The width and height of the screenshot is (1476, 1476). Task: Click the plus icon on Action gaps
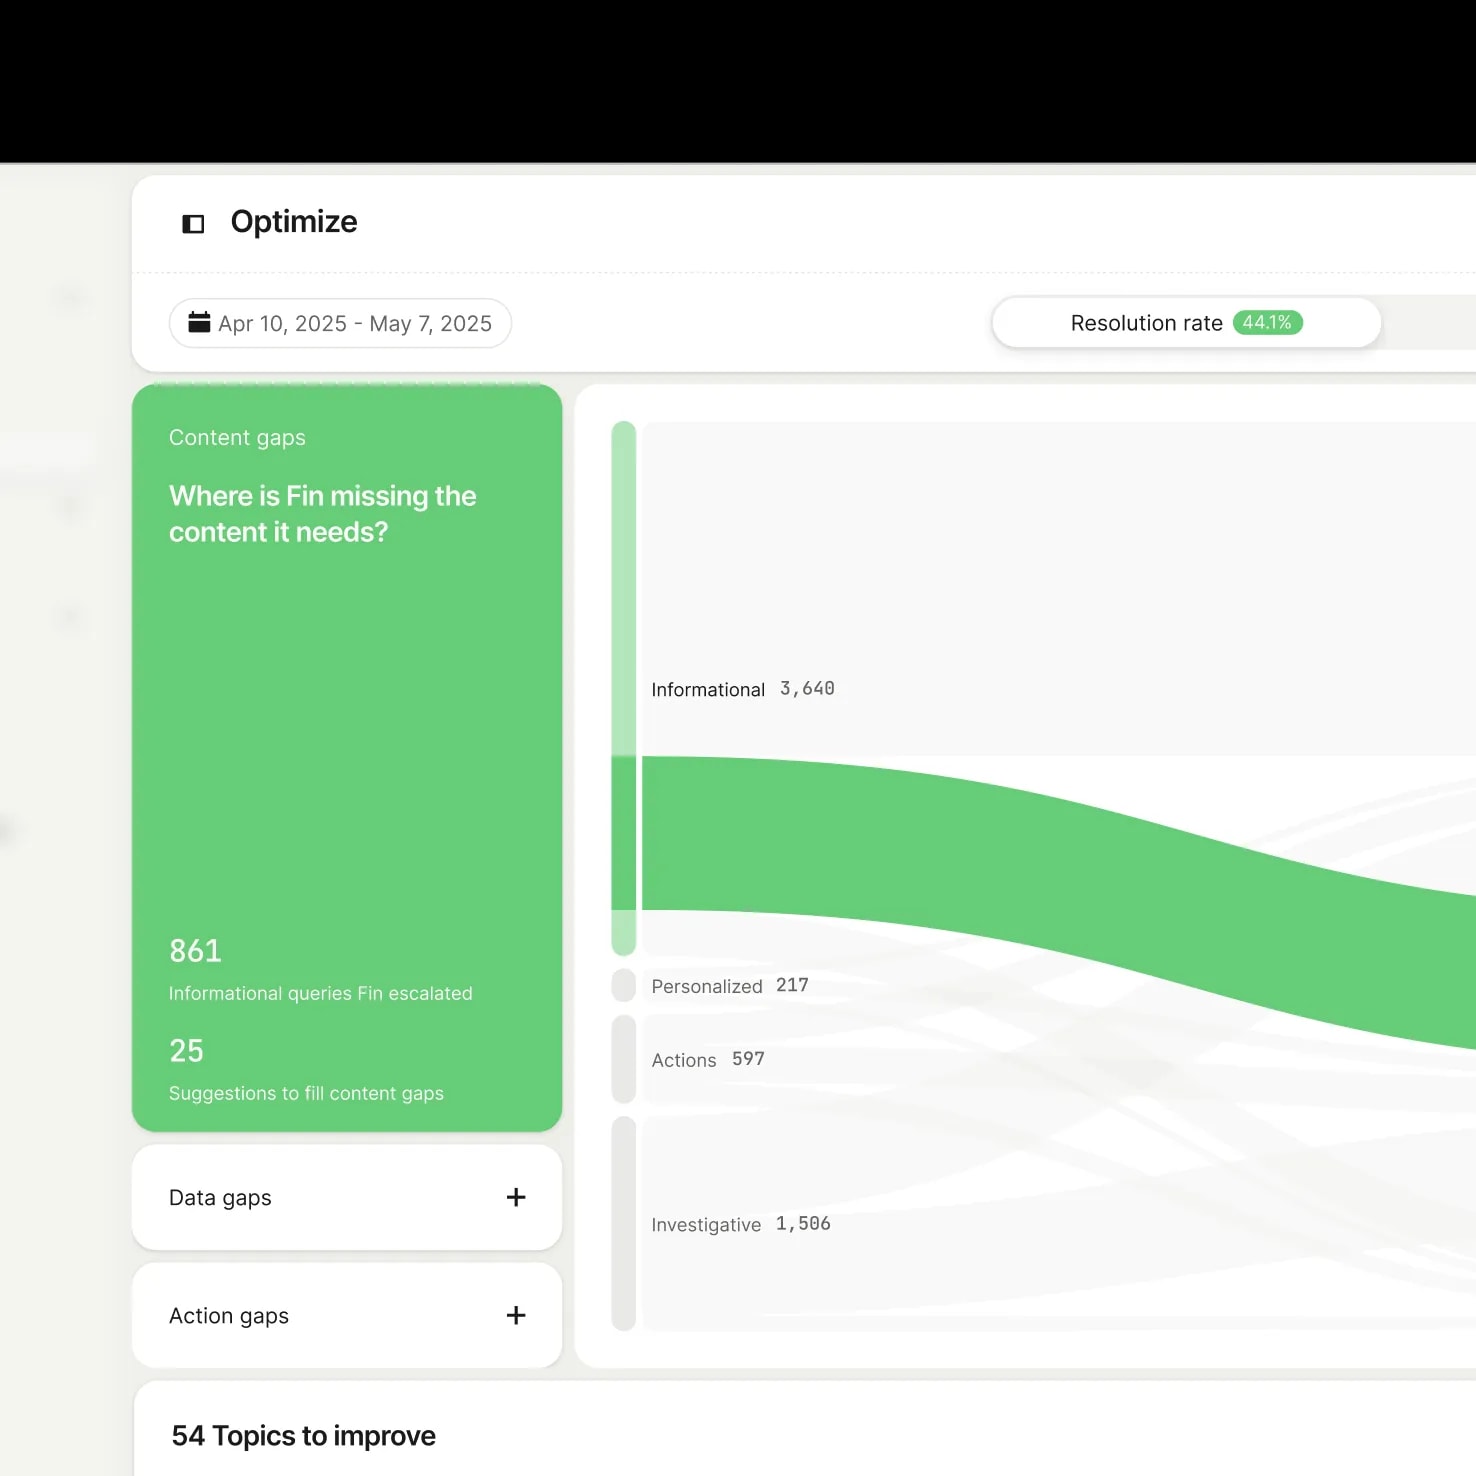coord(516,1315)
